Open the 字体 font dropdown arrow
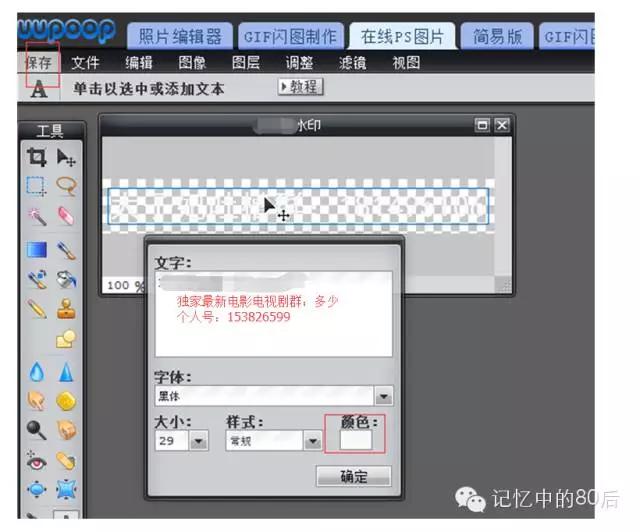The image size is (640, 532). (383, 396)
